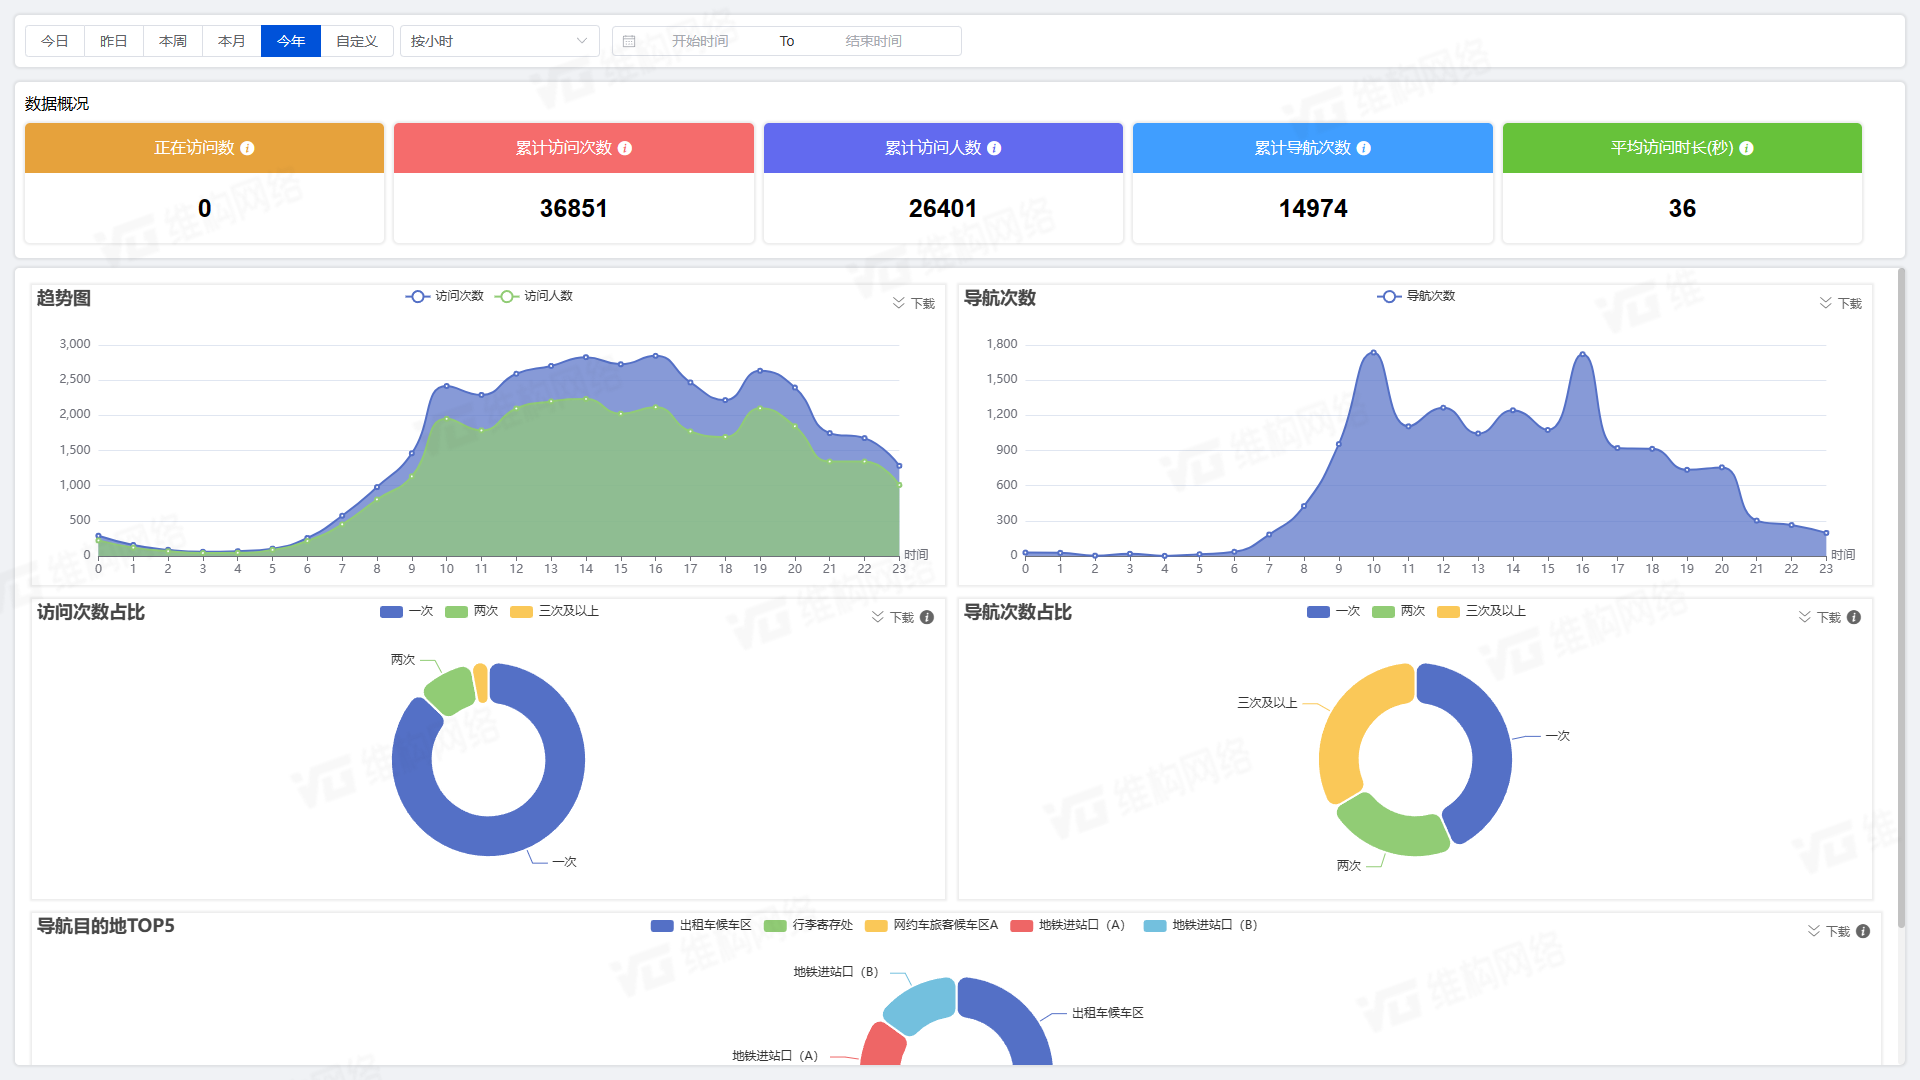This screenshot has width=1920, height=1080.
Task: Select the 今年 tab
Action: pos(291,41)
